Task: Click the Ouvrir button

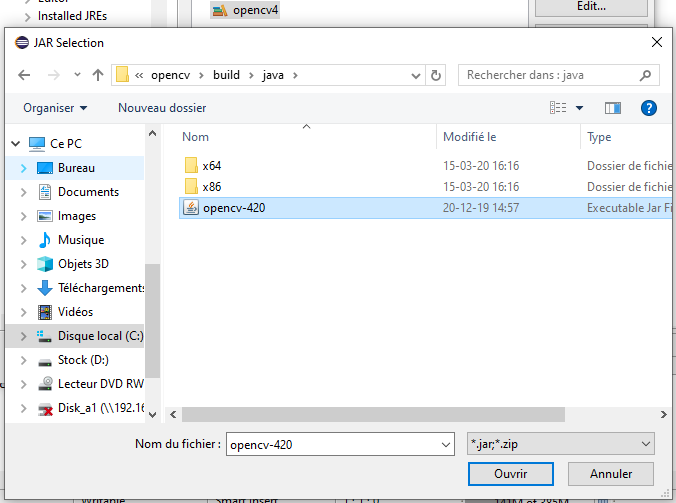Action: [510, 474]
